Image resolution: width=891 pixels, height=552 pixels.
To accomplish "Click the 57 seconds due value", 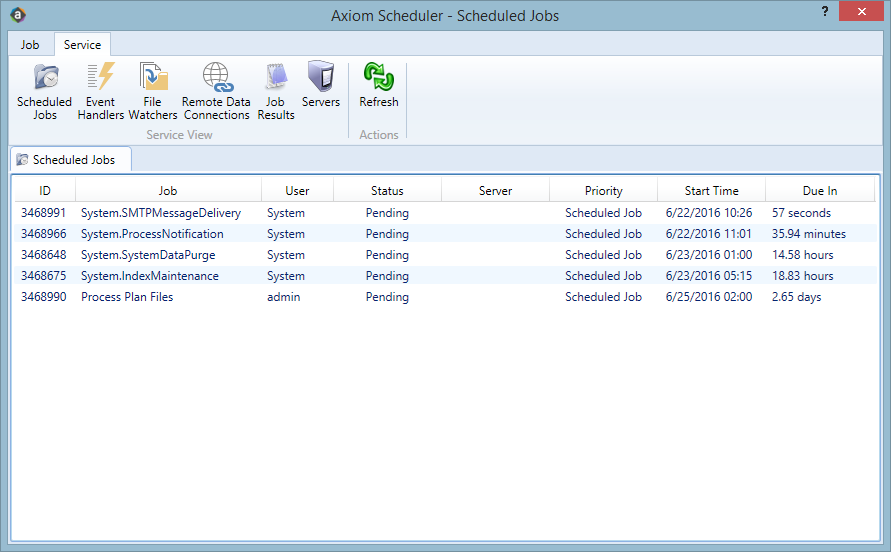I will pos(801,213).
